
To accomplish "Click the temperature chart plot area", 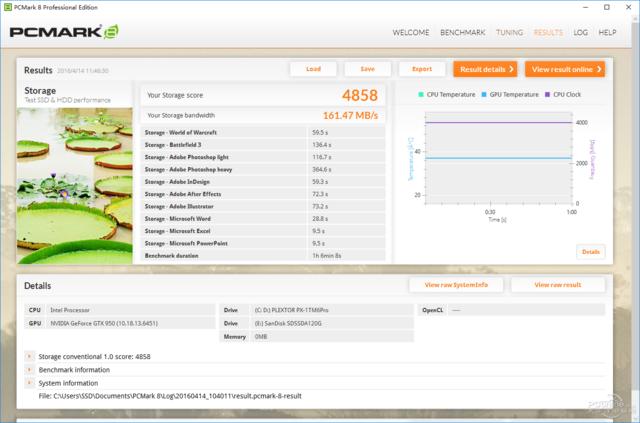I will 499,158.
